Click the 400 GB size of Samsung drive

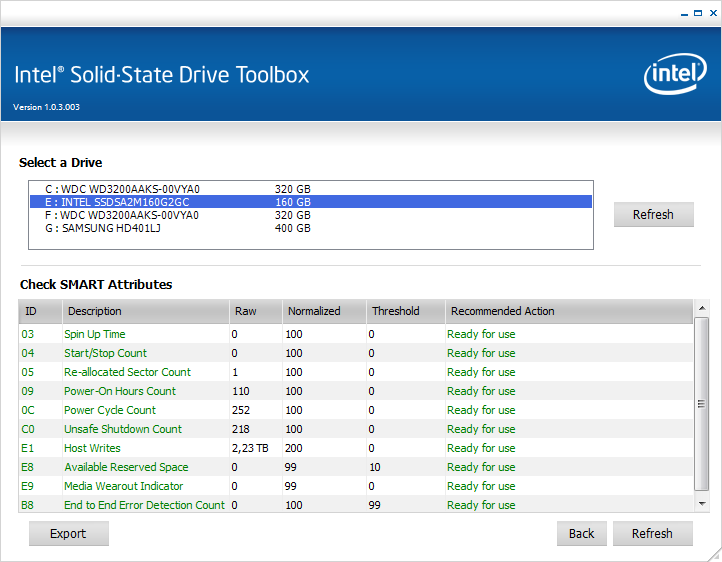point(293,228)
